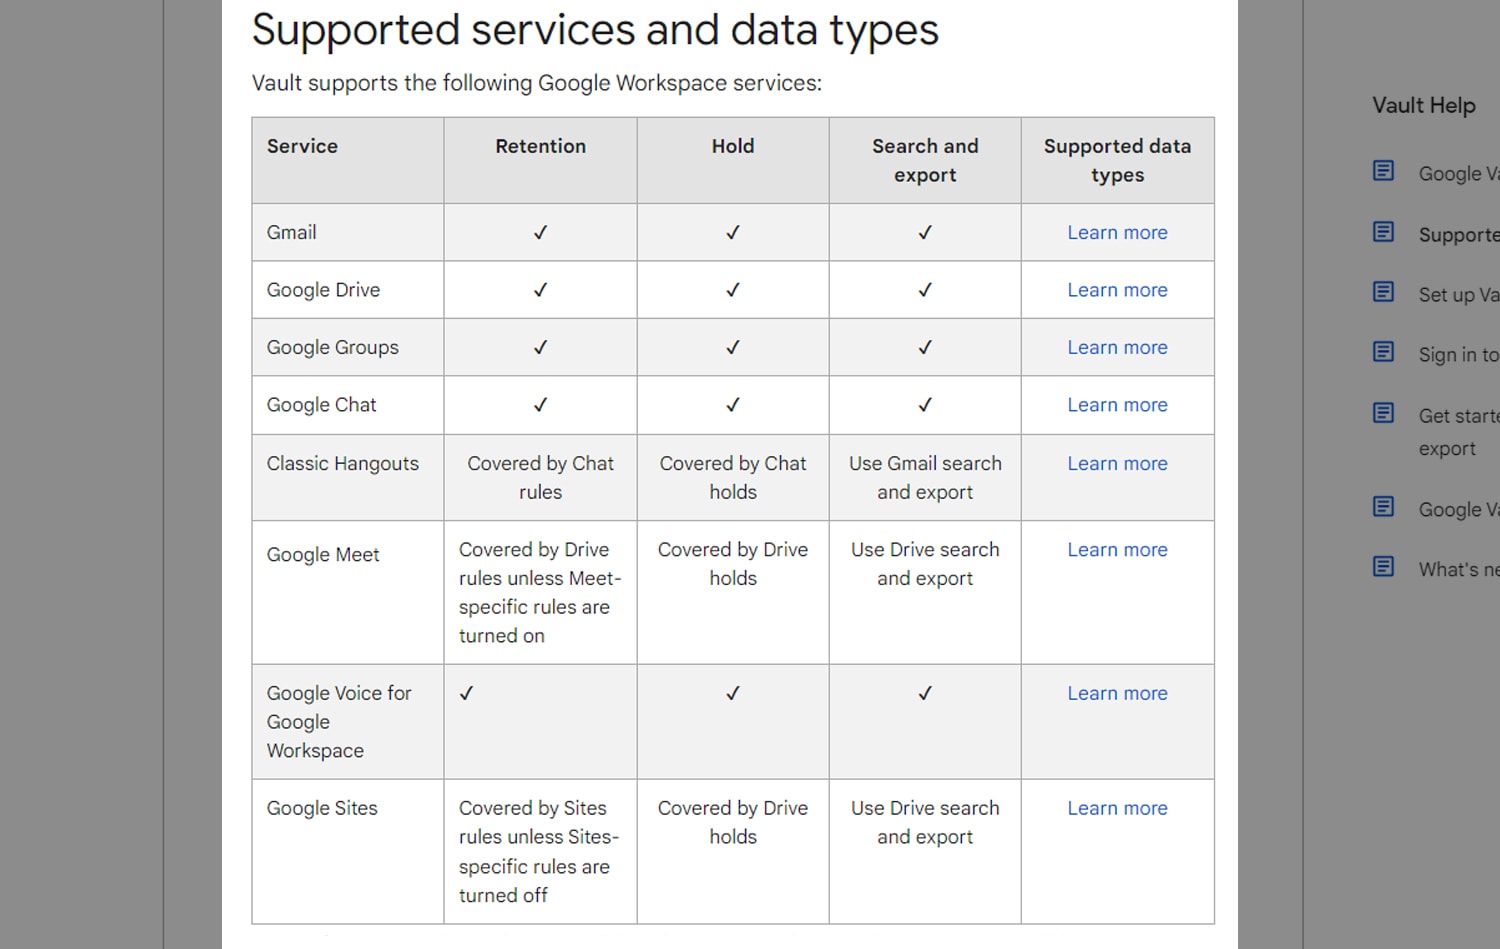Click Learn more in the Google Groups row

coord(1117,347)
